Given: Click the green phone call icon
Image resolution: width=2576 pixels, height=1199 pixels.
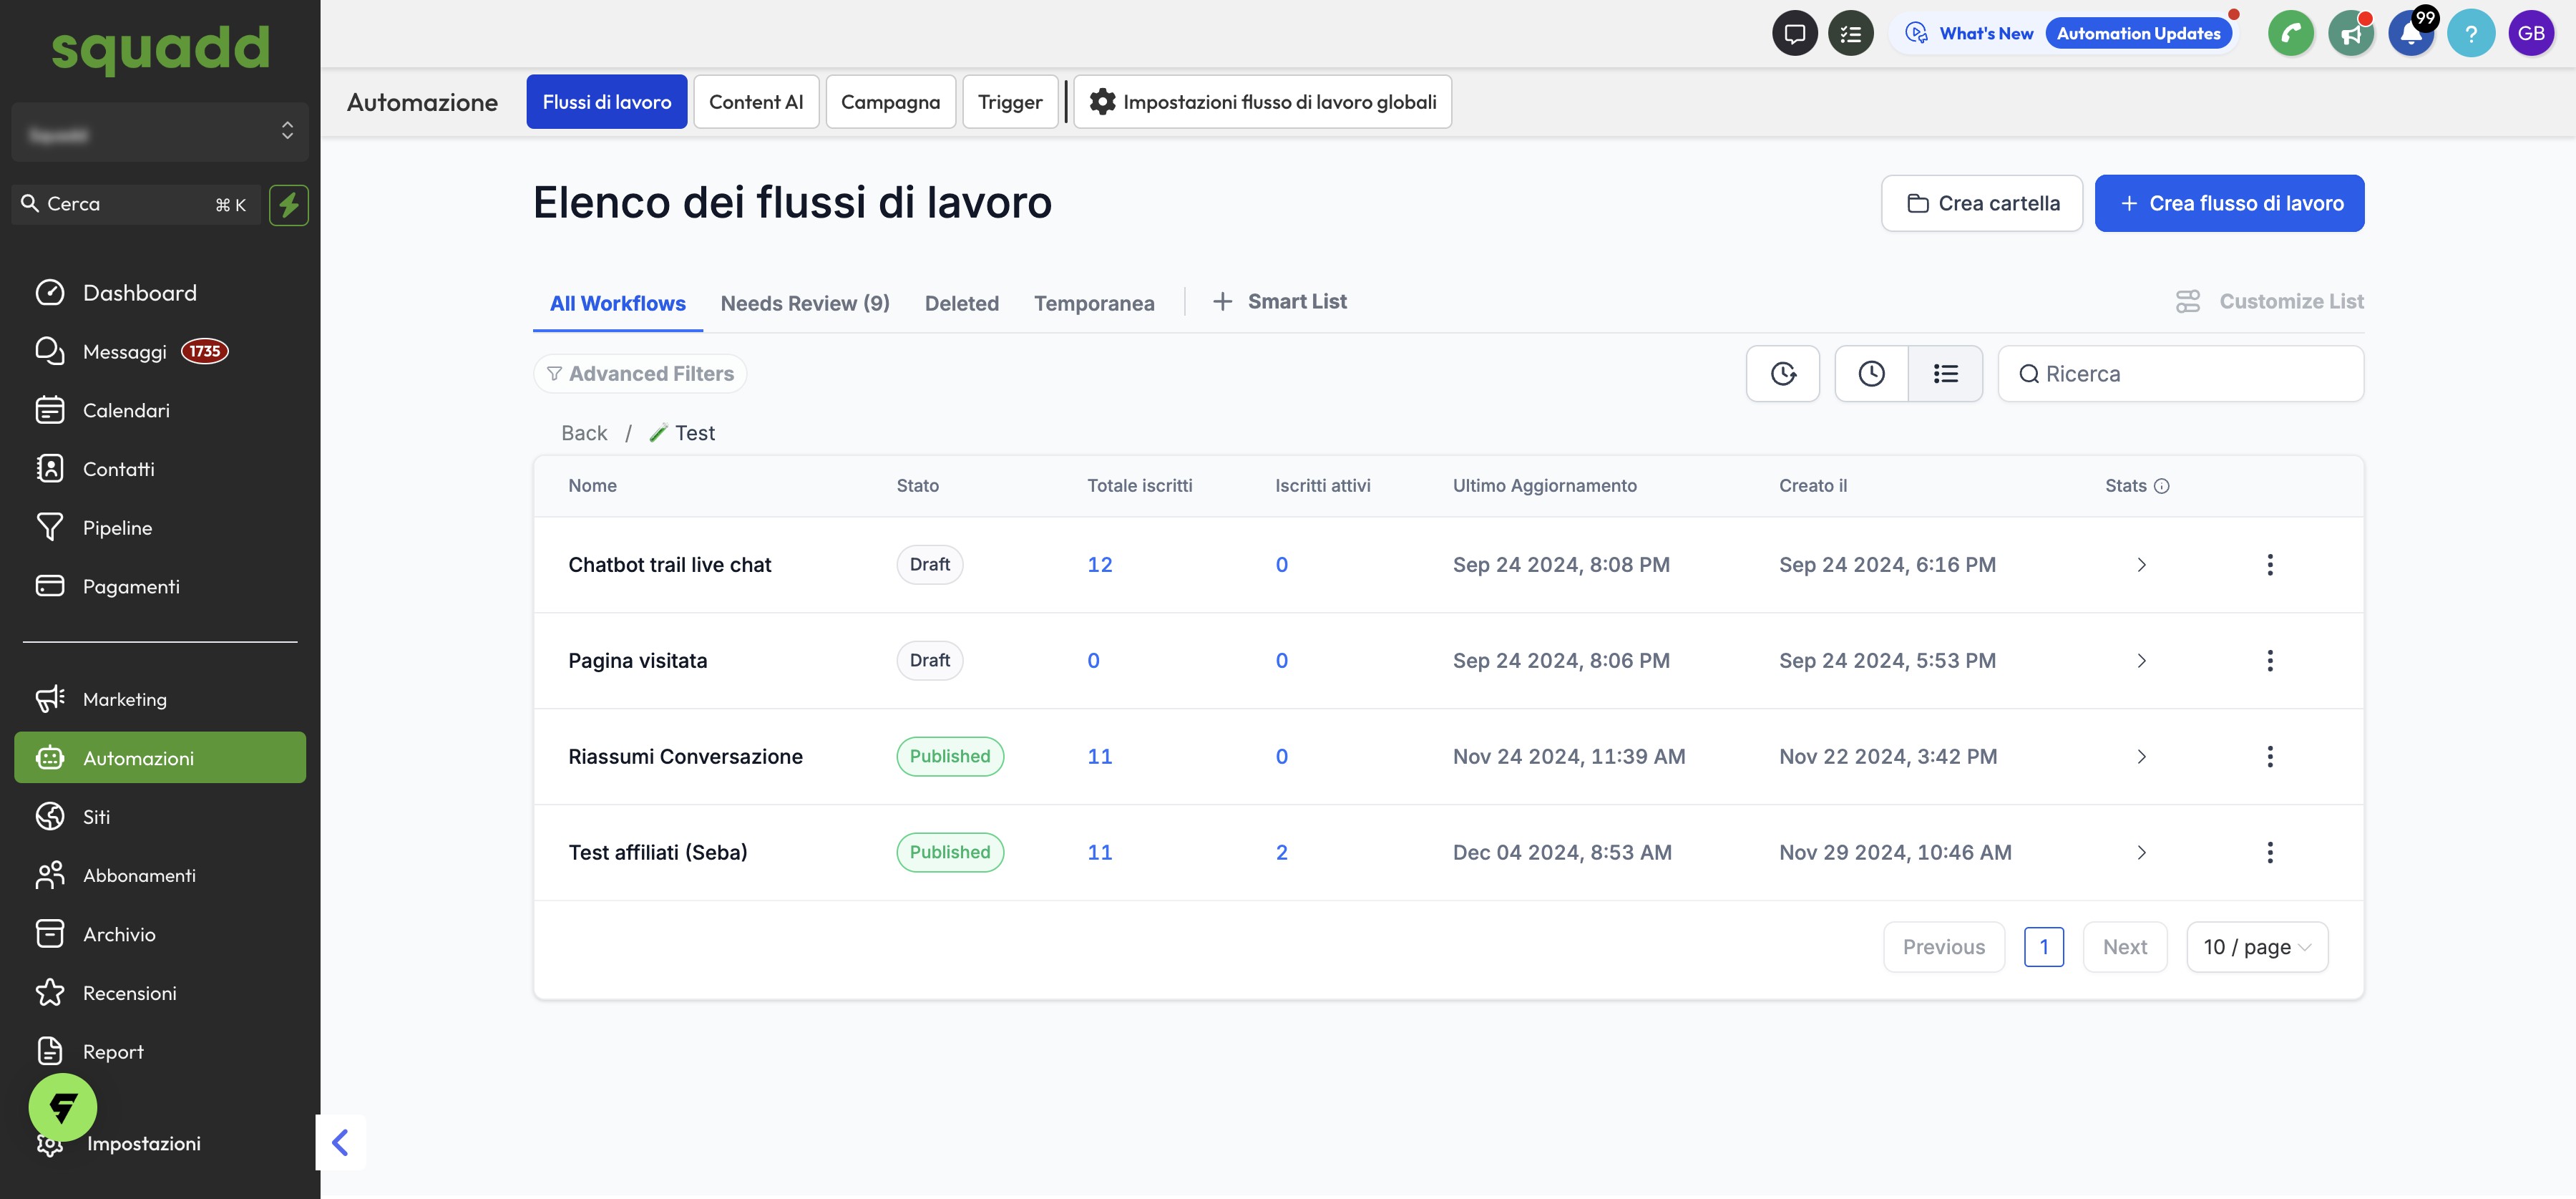Looking at the screenshot, I should point(2290,34).
